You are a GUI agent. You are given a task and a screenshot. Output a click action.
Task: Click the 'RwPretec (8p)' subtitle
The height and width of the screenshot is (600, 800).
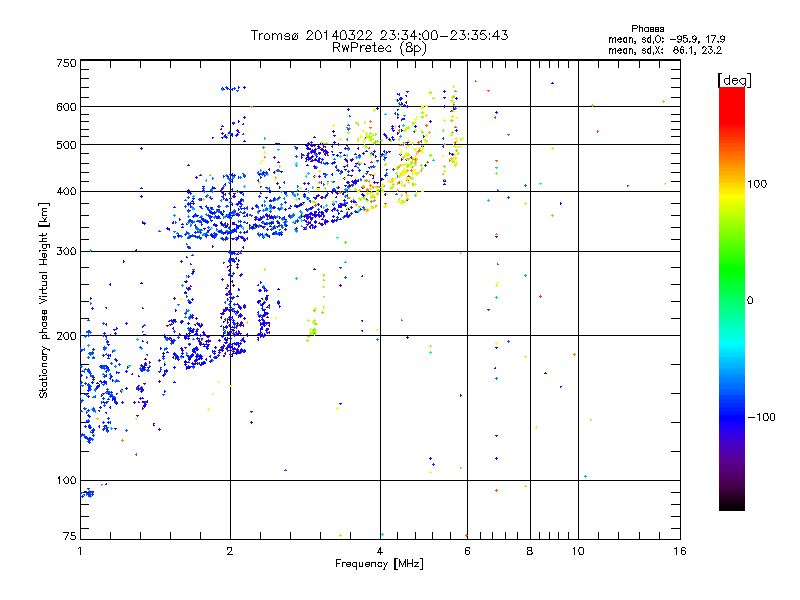point(379,48)
